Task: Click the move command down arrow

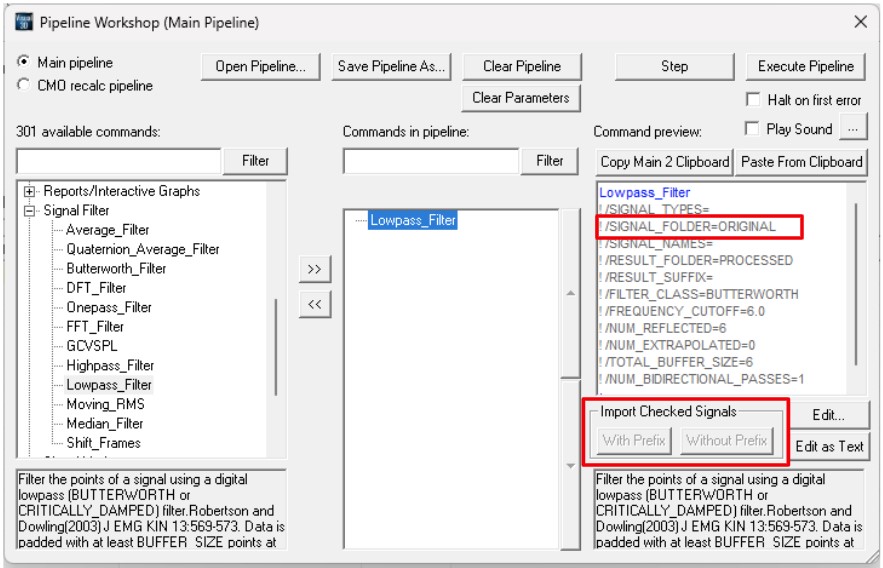Action: (x=570, y=465)
